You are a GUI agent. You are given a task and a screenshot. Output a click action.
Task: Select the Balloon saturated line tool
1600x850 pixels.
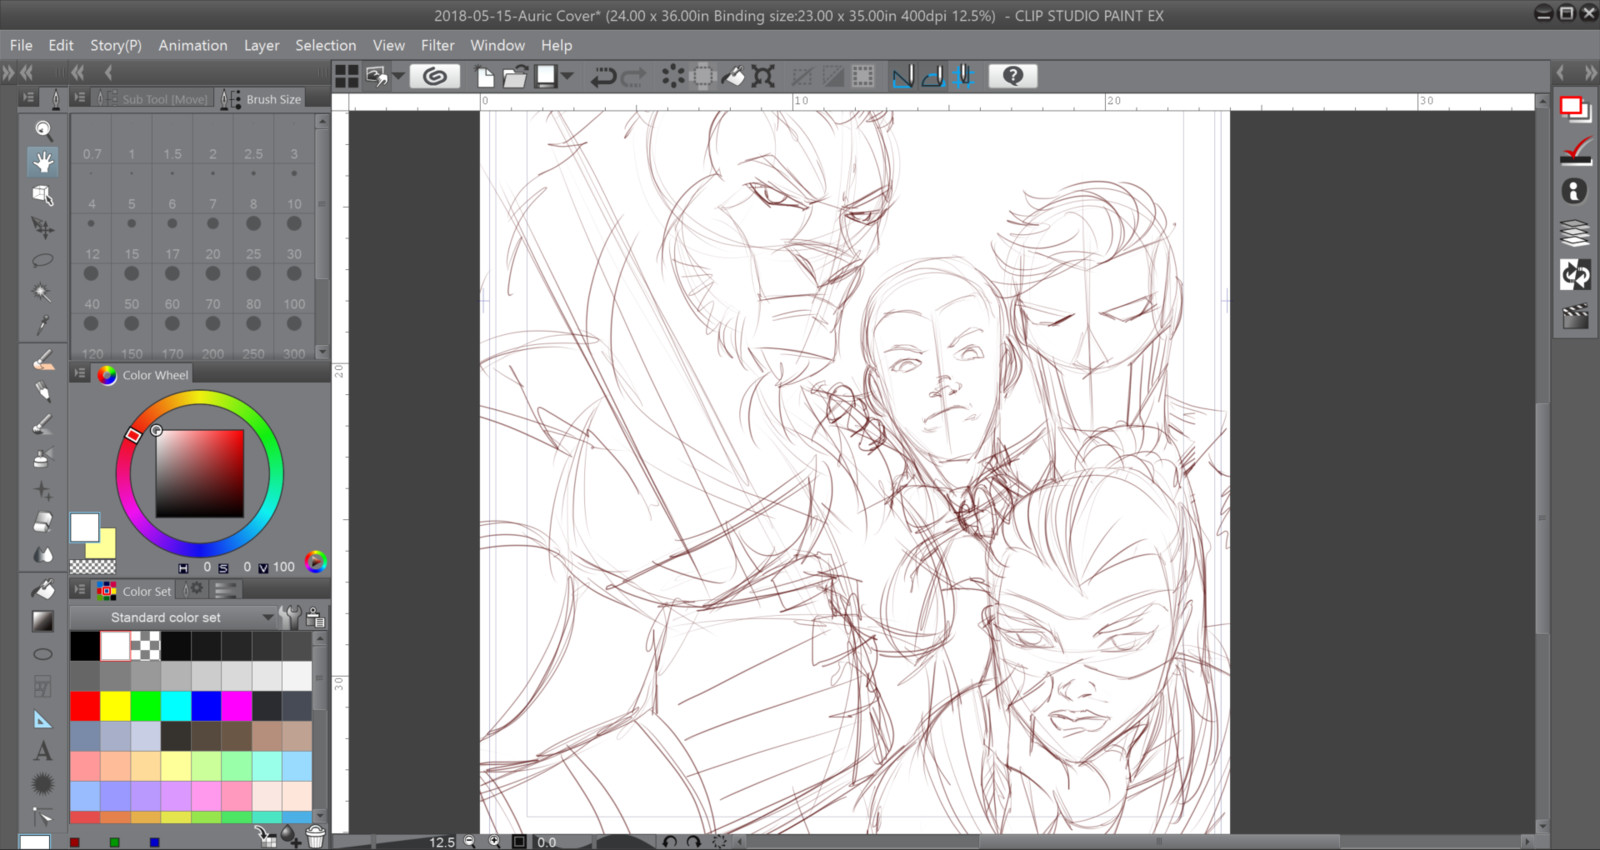click(x=43, y=784)
